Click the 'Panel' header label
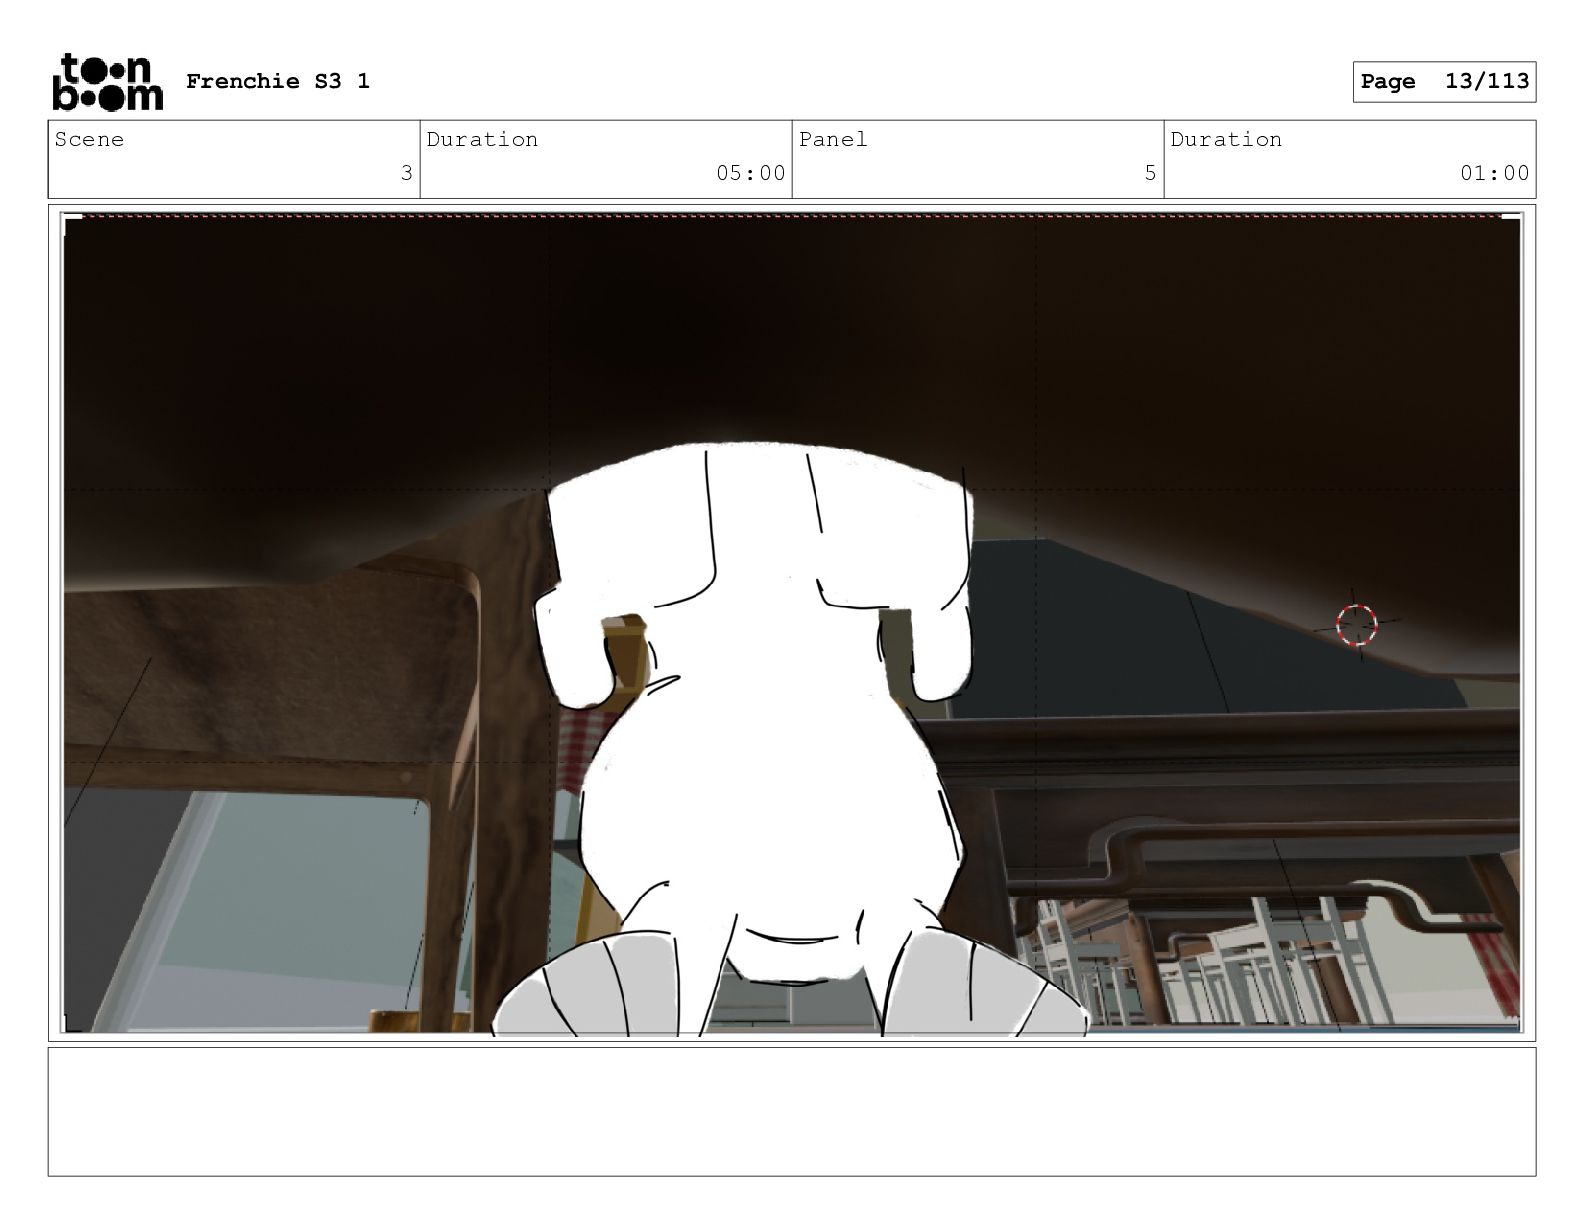 pos(833,139)
